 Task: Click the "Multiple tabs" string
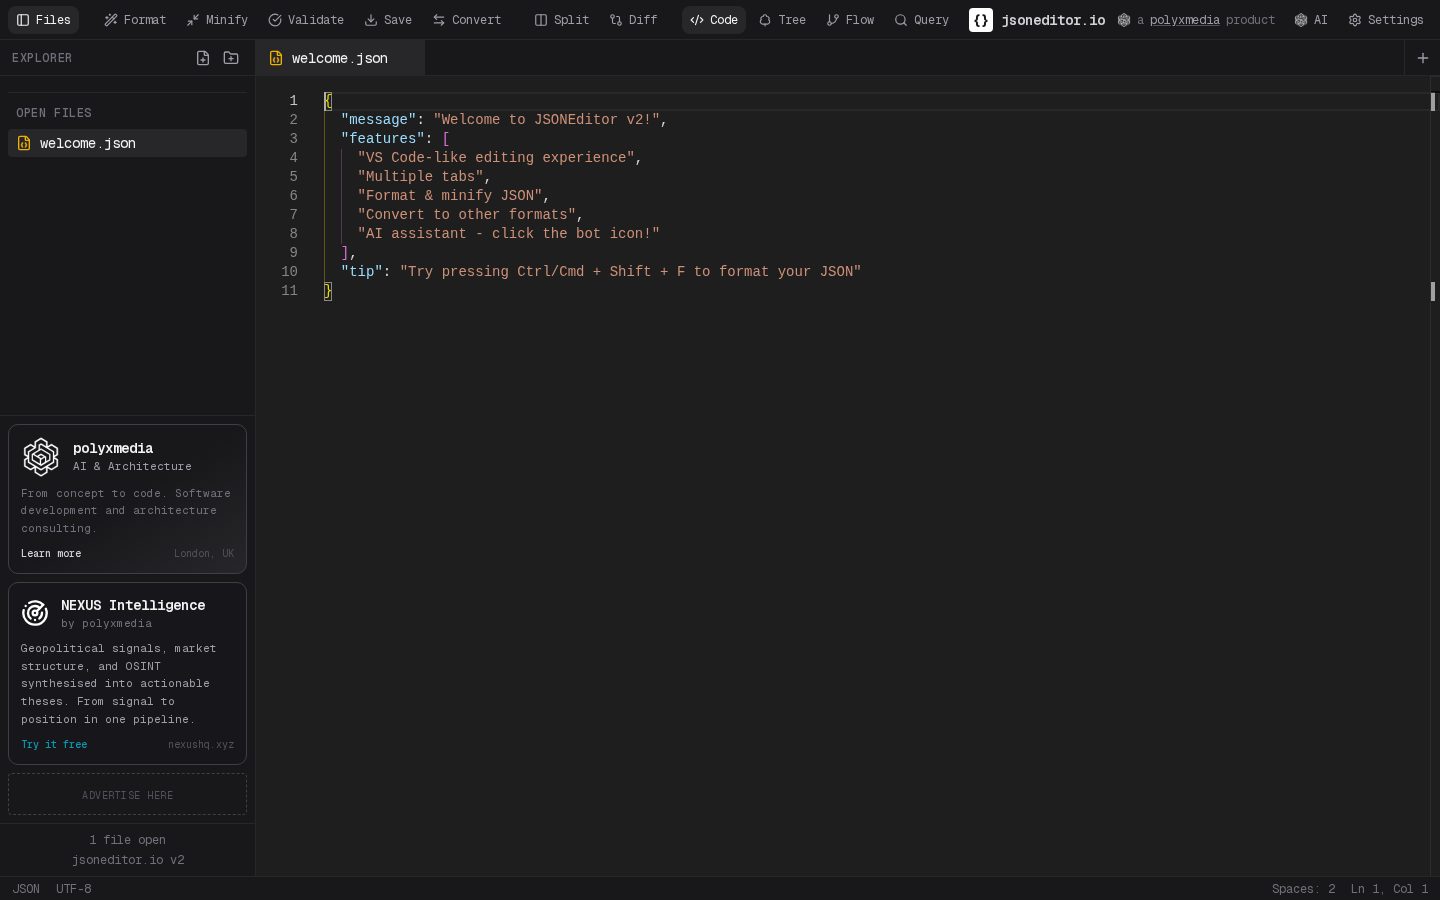point(420,177)
